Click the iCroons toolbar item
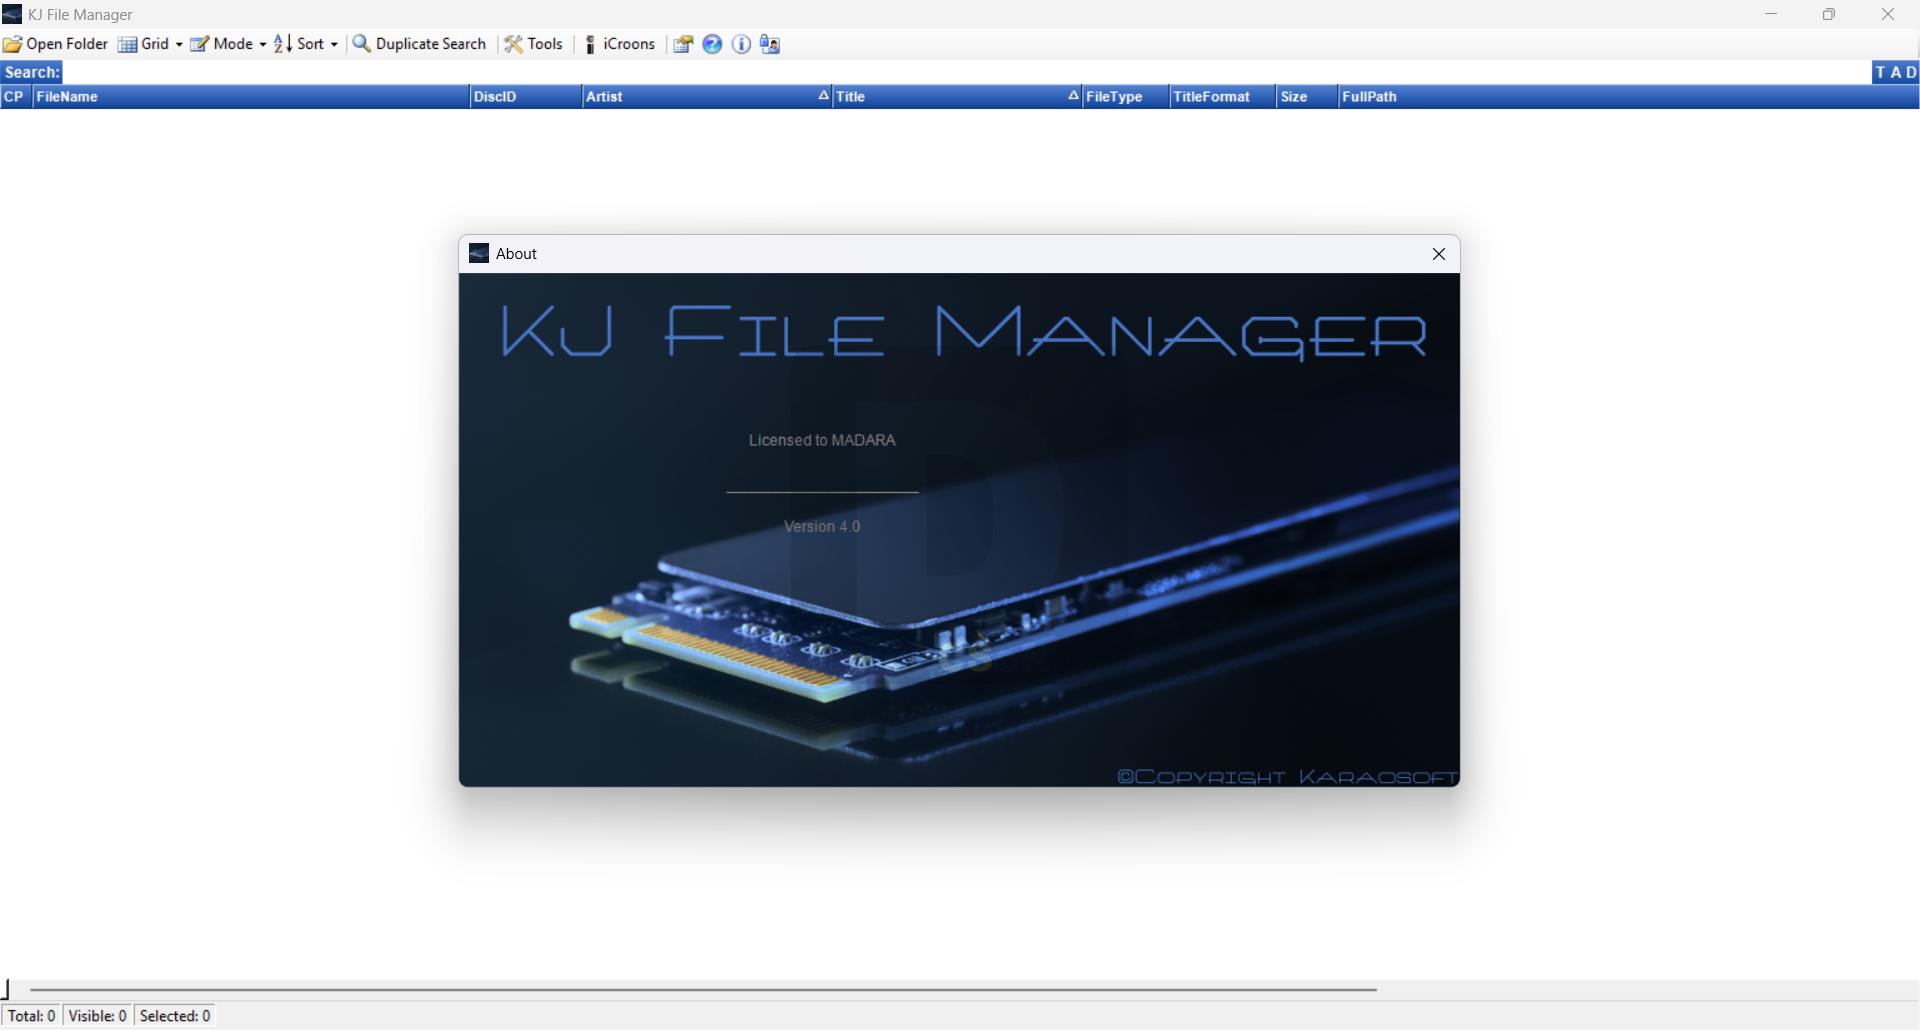Viewport: 1920px width, 1030px height. pyautogui.click(x=619, y=44)
